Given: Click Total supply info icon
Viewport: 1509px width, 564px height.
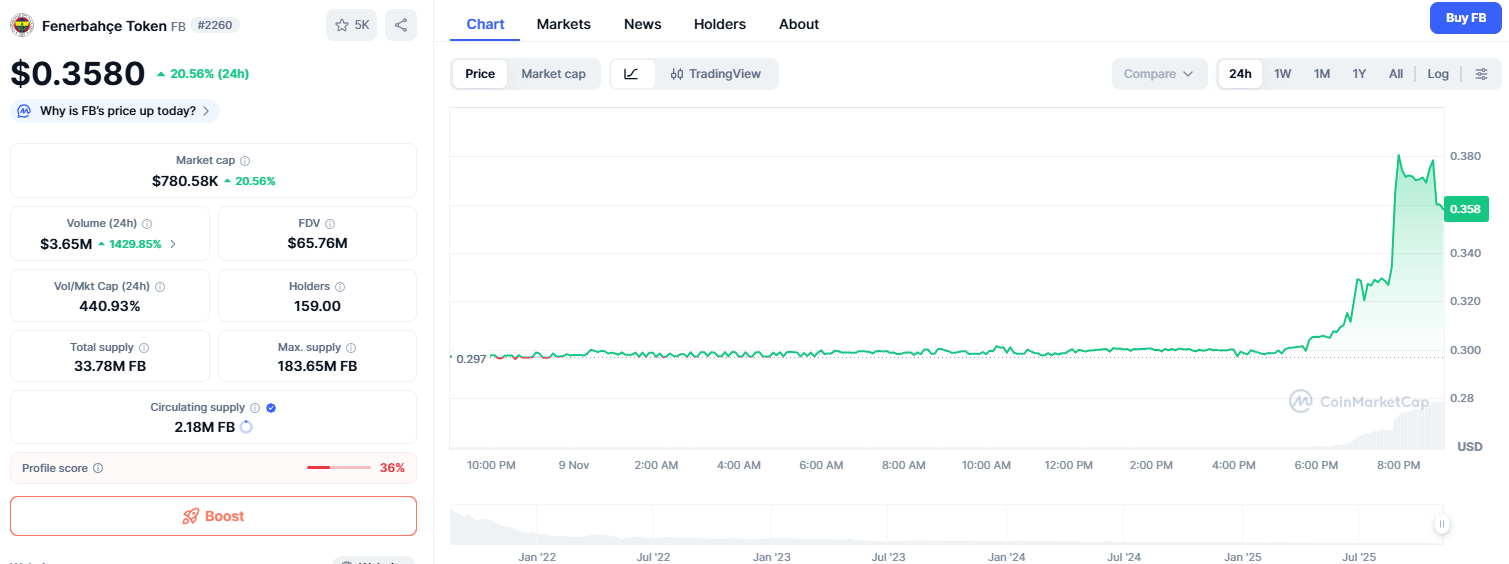Looking at the screenshot, I should [144, 348].
